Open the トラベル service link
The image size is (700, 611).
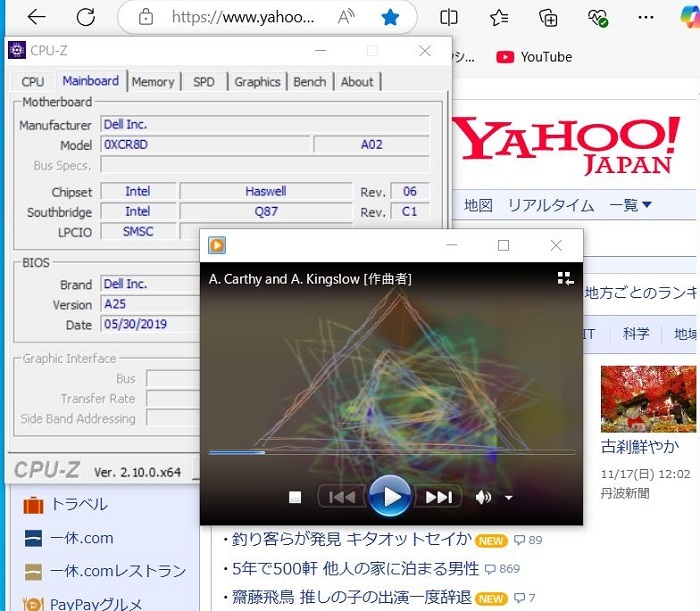pyautogui.click(x=79, y=504)
